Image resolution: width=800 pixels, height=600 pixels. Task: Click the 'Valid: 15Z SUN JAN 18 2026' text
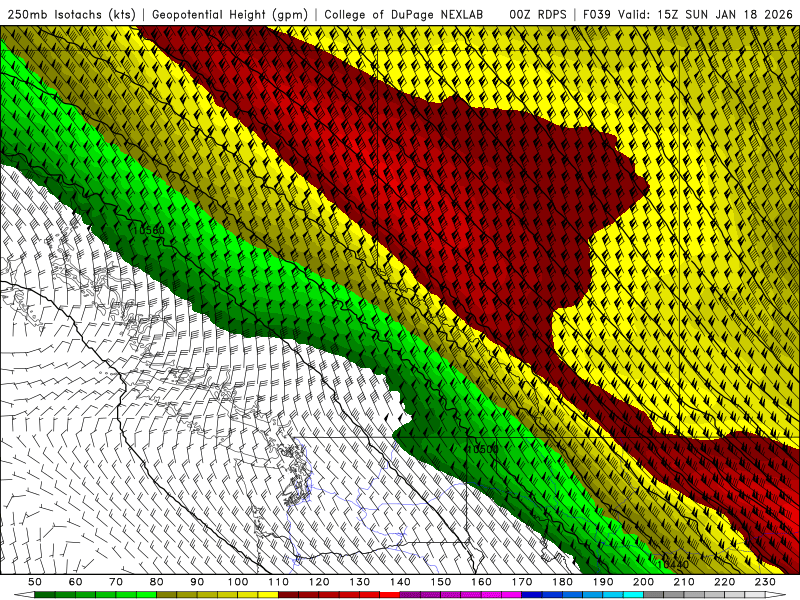(x=706, y=15)
